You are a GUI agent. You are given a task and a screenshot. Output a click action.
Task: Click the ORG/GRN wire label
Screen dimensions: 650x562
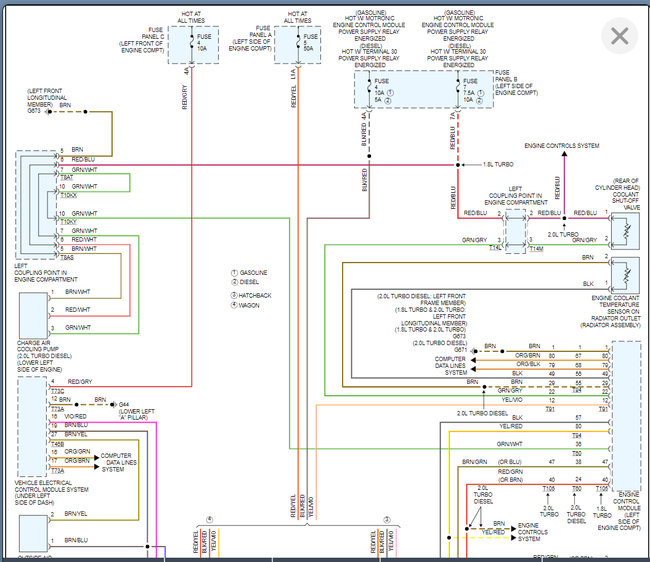[77, 451]
